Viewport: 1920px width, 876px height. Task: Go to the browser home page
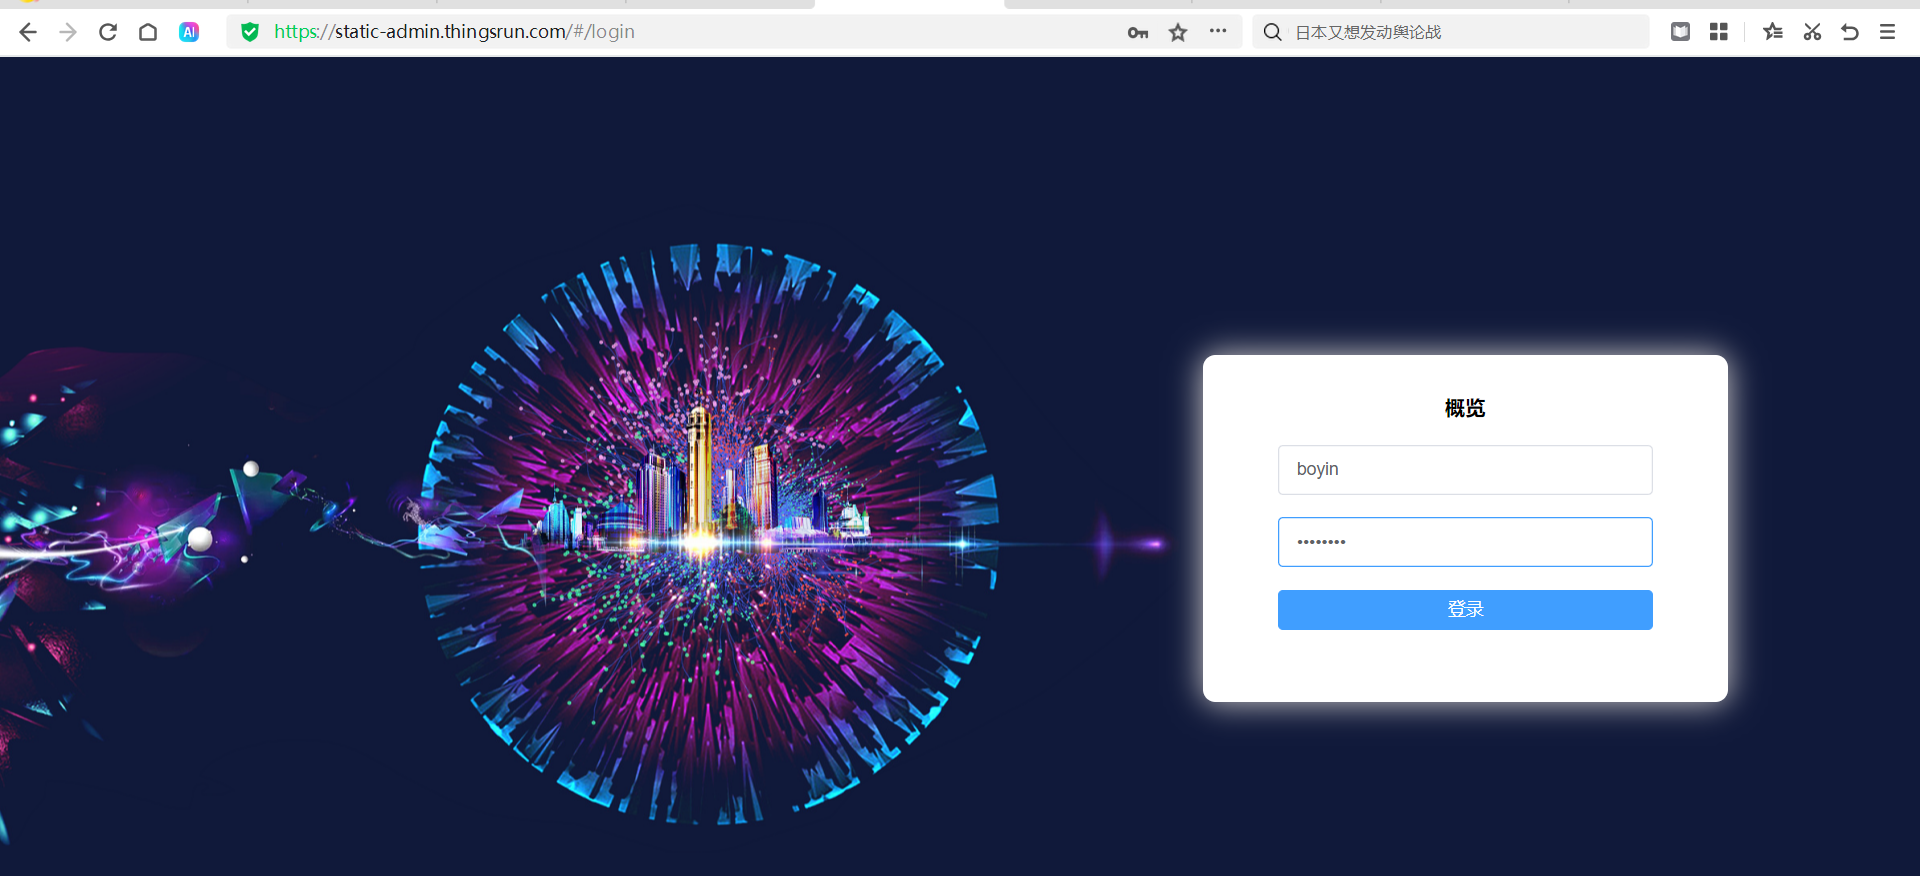[148, 32]
